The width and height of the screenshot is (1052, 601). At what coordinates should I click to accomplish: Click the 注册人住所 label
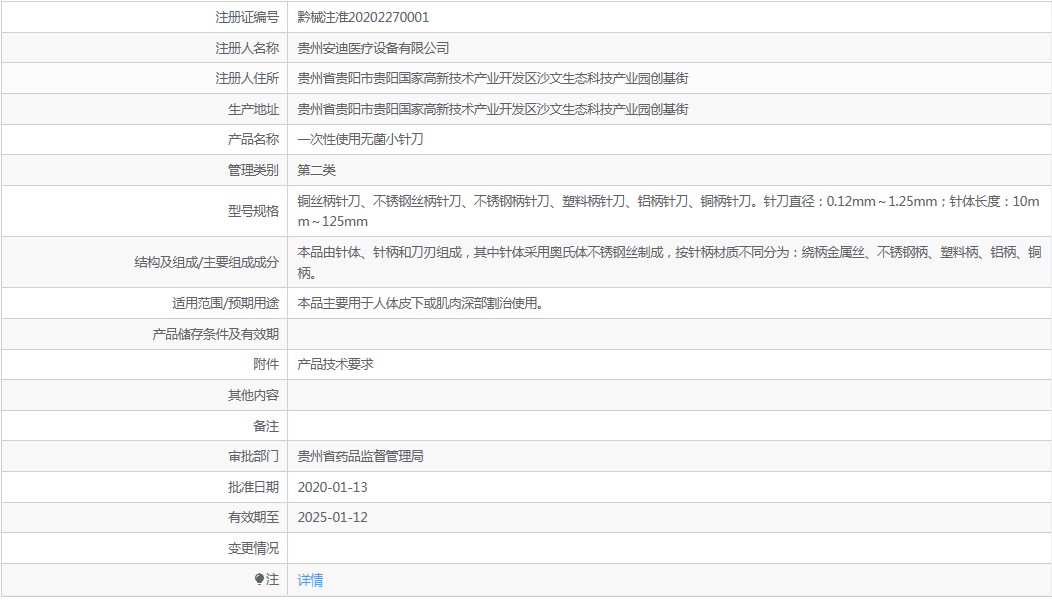(x=247, y=78)
